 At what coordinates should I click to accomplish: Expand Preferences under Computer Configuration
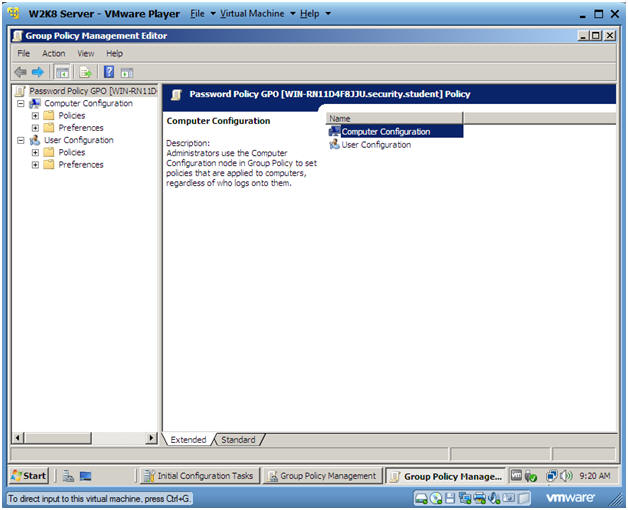(35, 128)
